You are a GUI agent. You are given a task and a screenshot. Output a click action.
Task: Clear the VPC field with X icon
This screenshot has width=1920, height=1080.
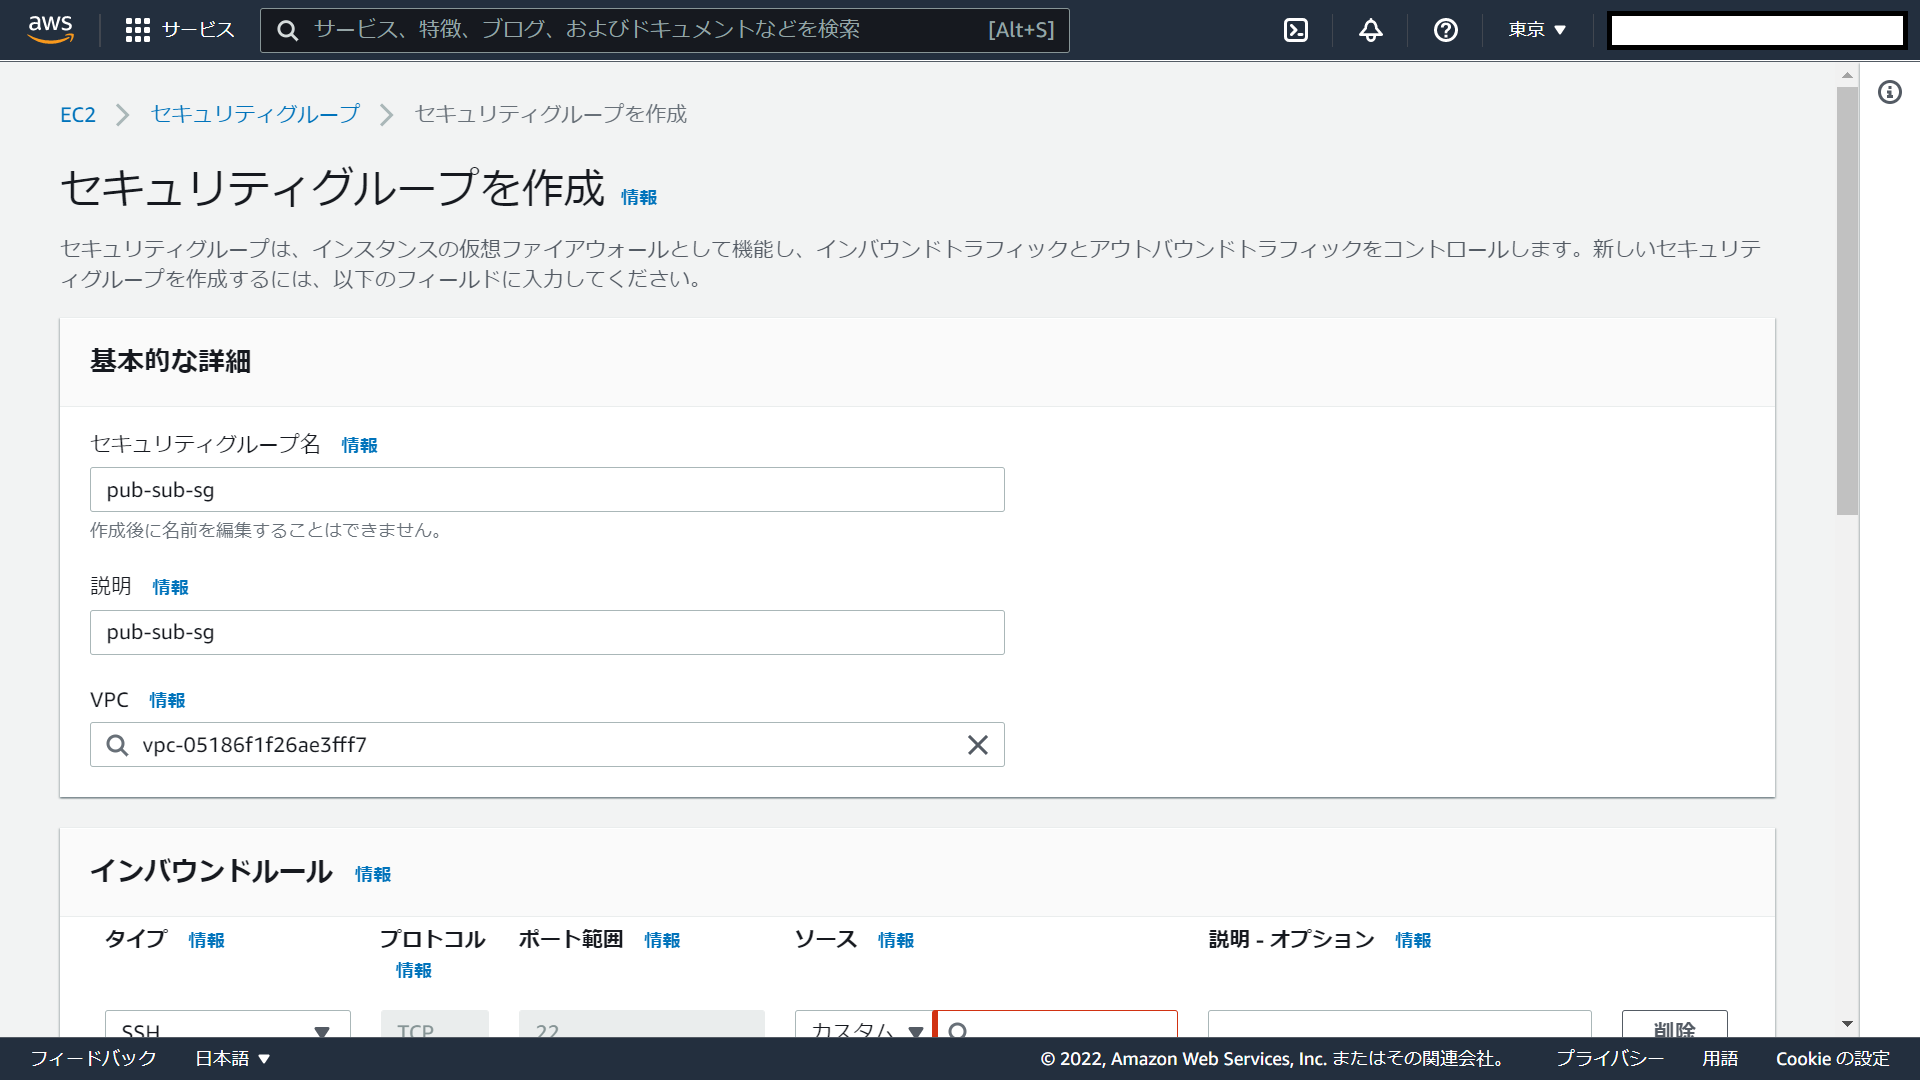pos(977,745)
